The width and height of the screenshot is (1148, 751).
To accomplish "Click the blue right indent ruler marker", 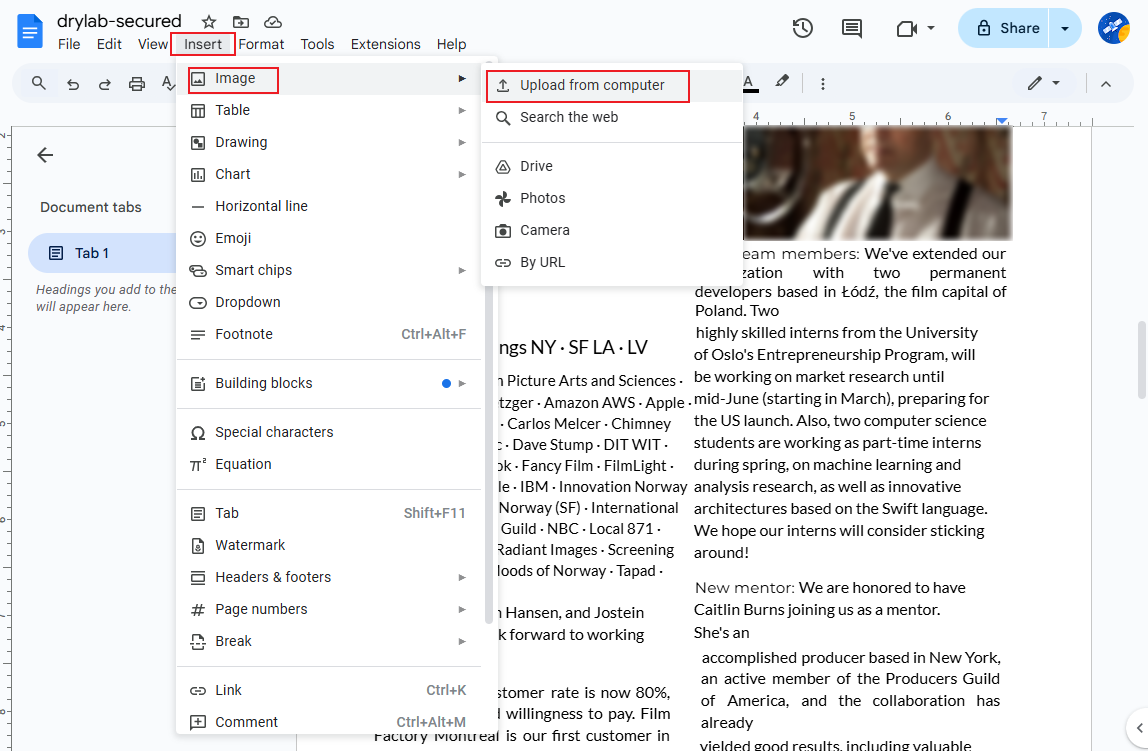I will [1002, 121].
